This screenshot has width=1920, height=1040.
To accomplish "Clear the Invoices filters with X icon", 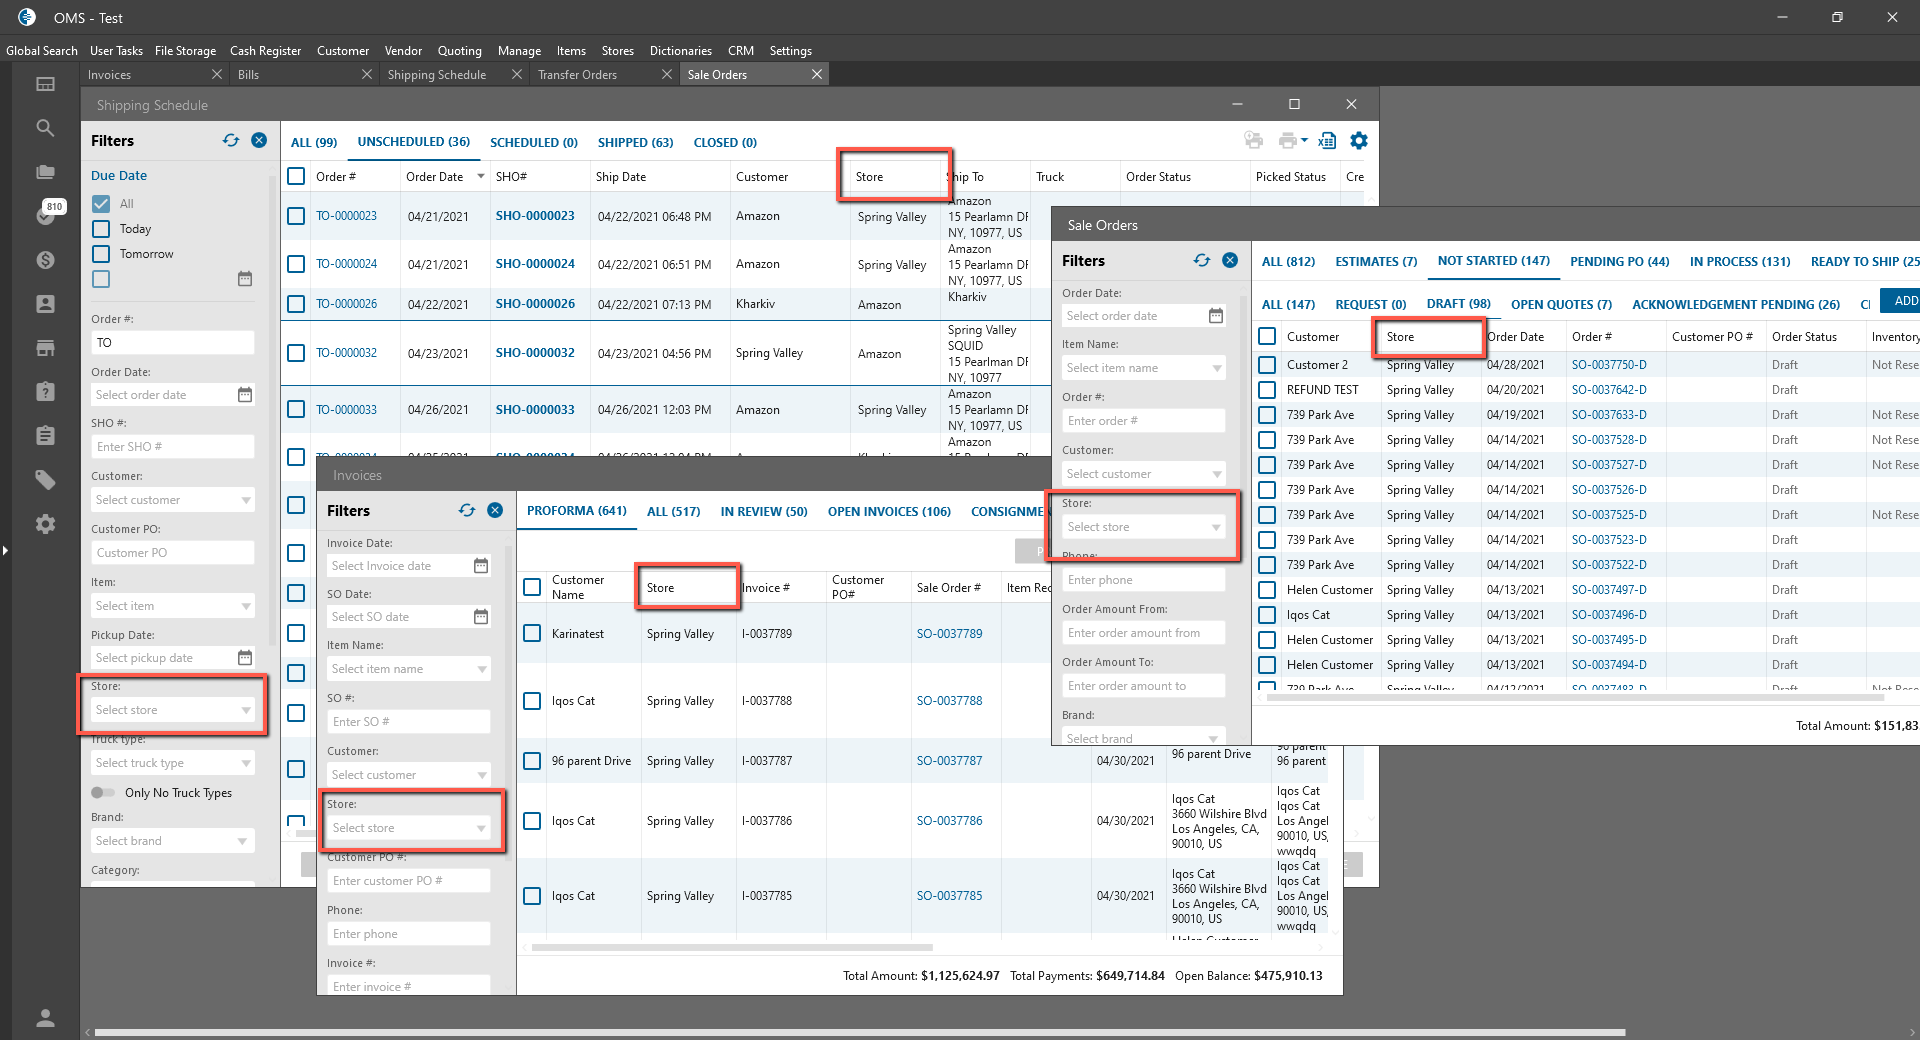I will pyautogui.click(x=495, y=510).
